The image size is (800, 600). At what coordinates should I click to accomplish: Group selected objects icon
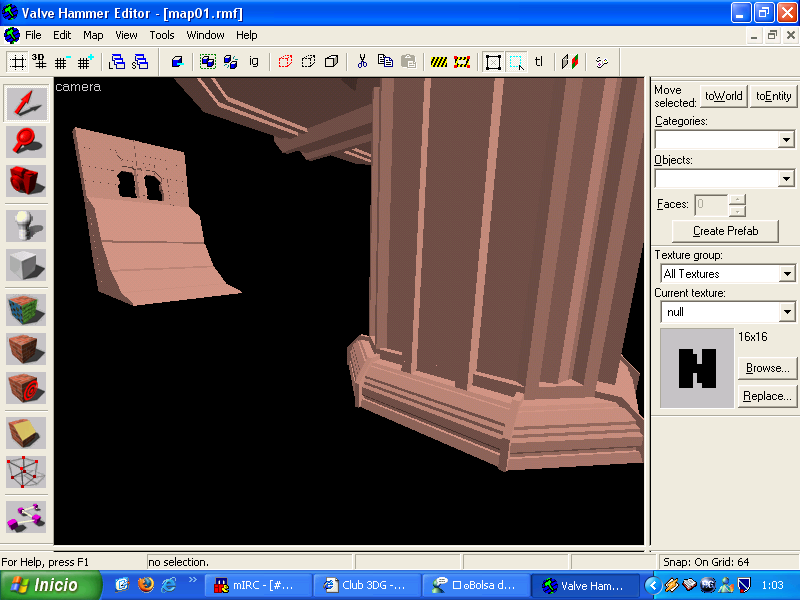[x=208, y=62]
